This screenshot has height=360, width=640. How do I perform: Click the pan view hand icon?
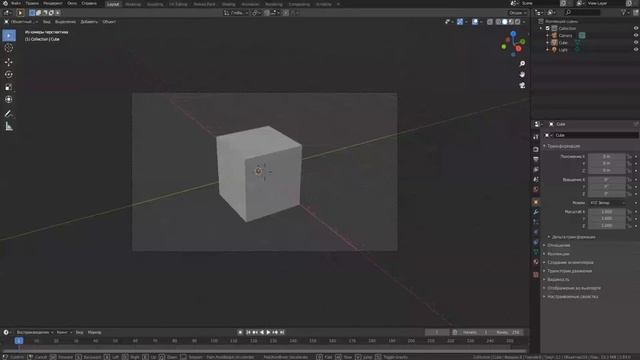click(522, 74)
